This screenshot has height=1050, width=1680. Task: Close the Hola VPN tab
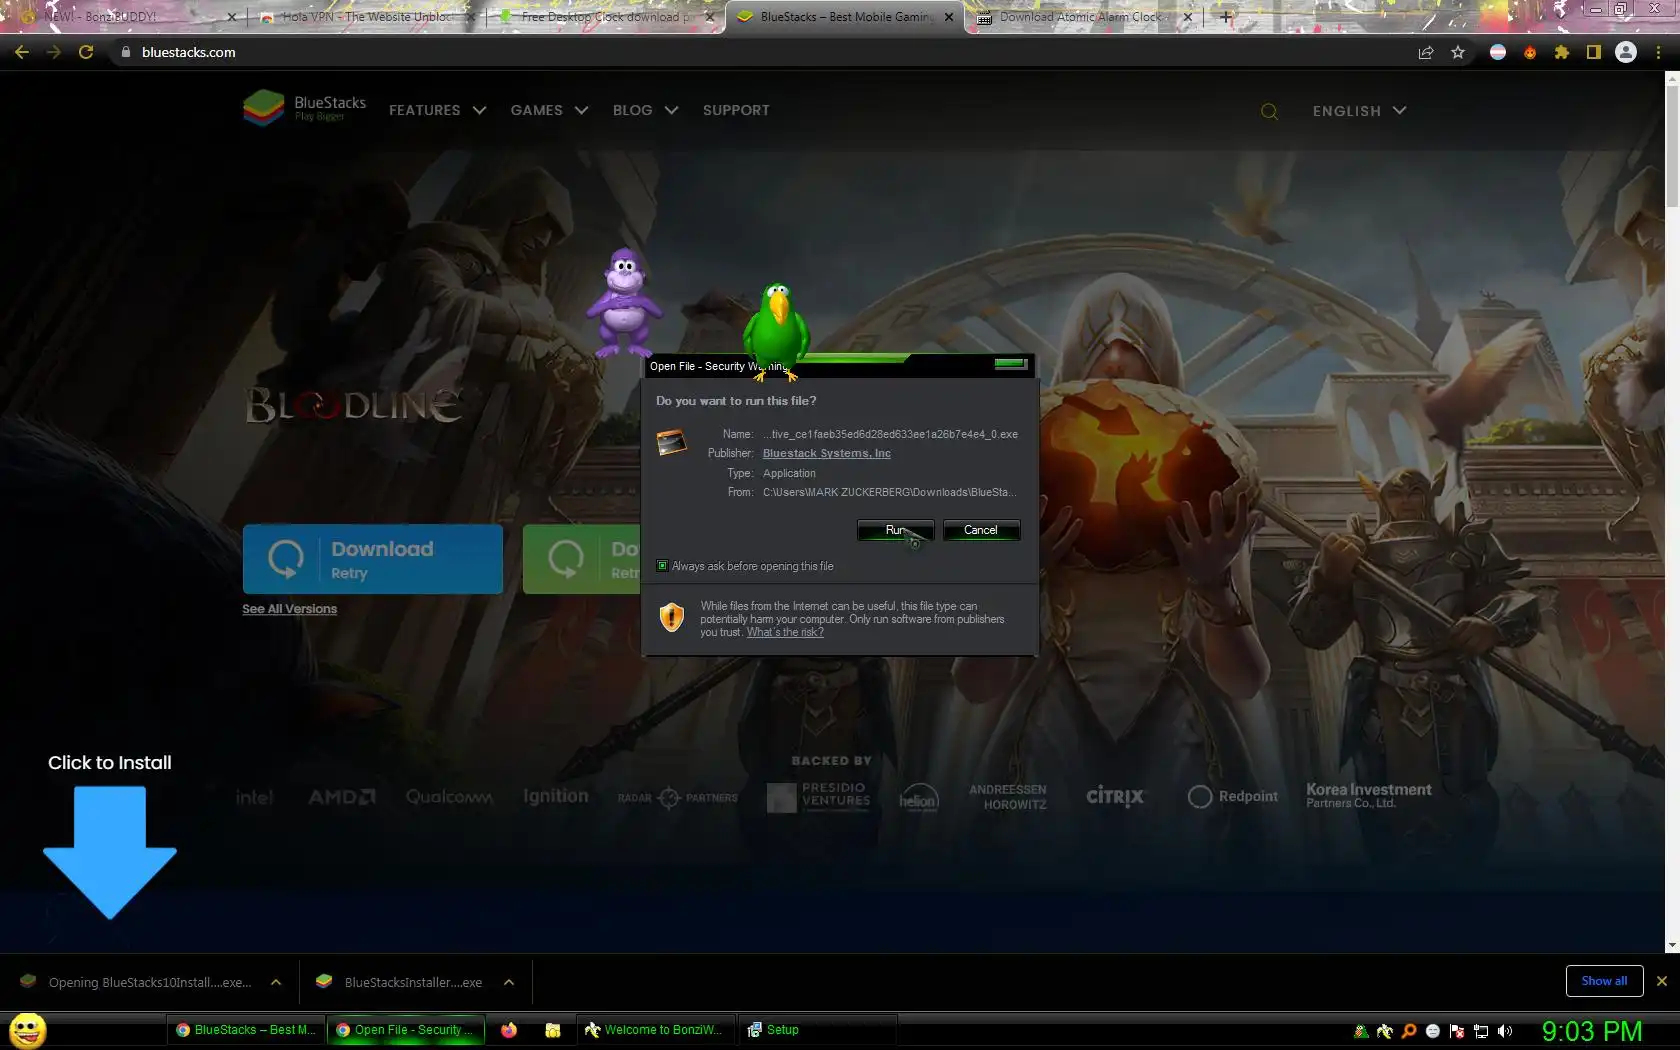tap(470, 17)
